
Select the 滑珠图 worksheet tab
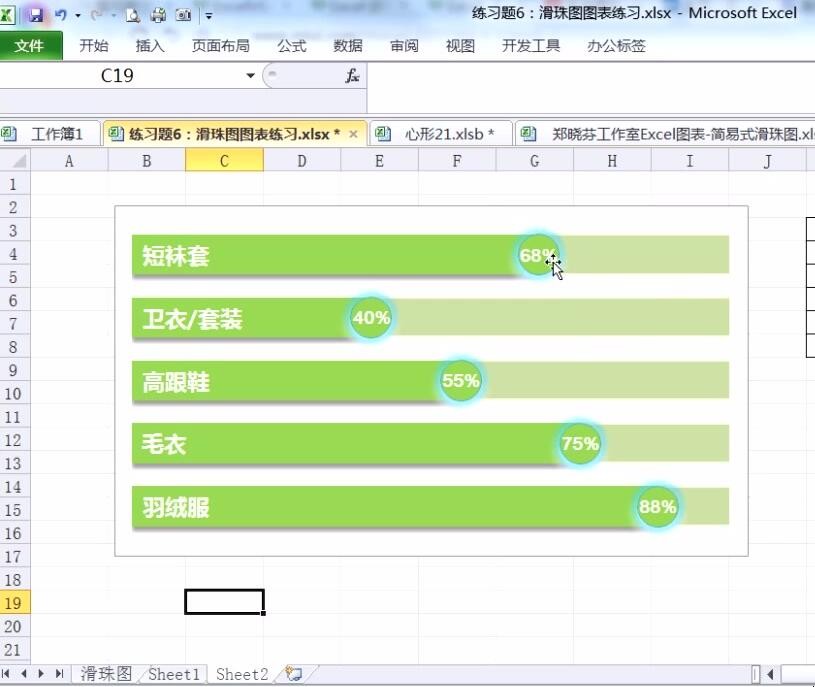[107, 674]
